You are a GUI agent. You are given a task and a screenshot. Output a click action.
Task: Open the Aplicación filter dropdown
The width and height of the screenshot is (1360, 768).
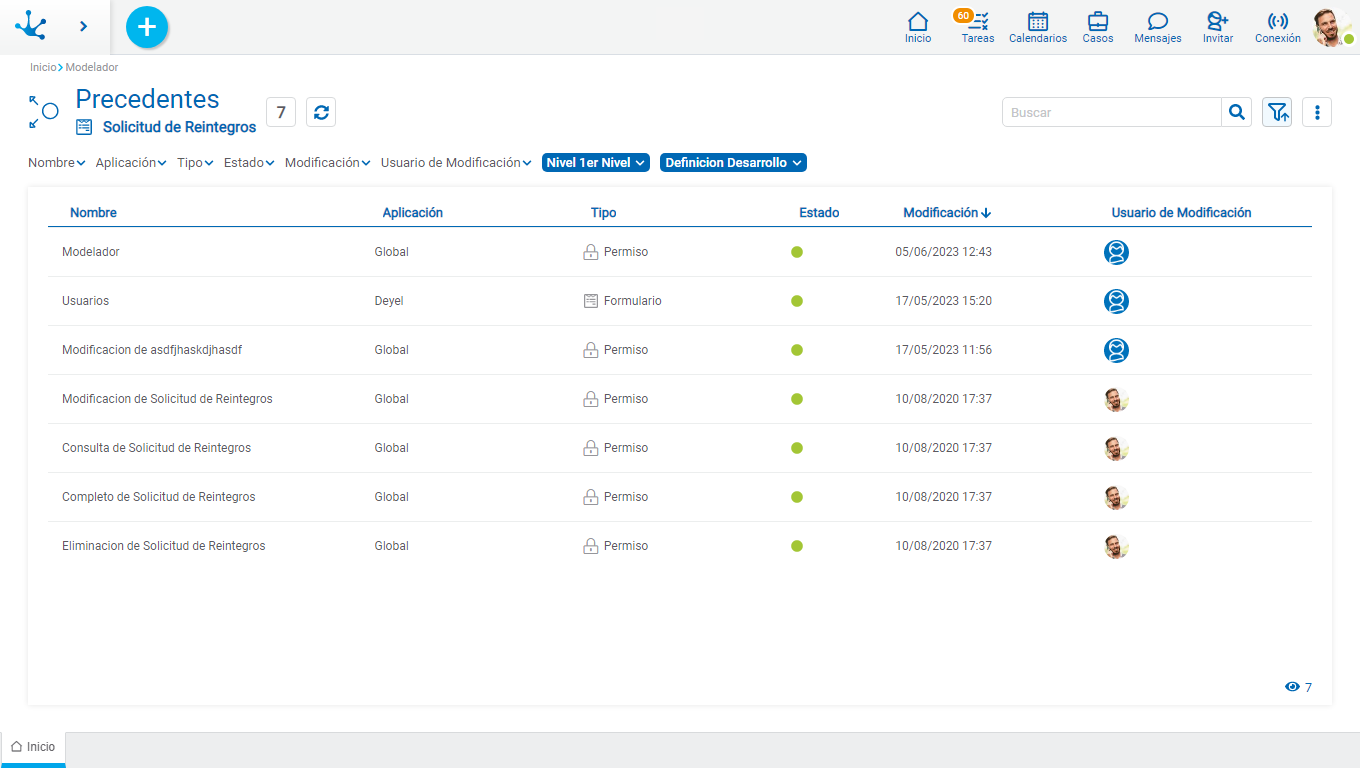(131, 162)
